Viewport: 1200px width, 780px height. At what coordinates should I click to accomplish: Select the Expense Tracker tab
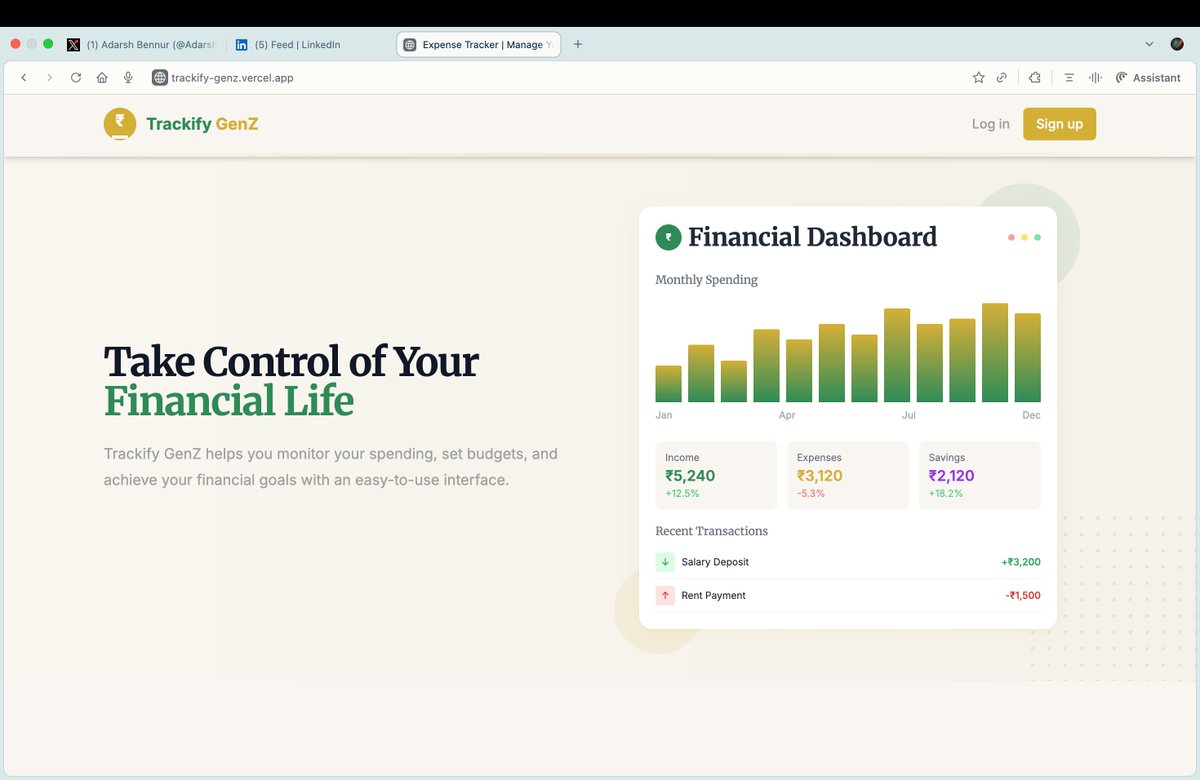(479, 45)
